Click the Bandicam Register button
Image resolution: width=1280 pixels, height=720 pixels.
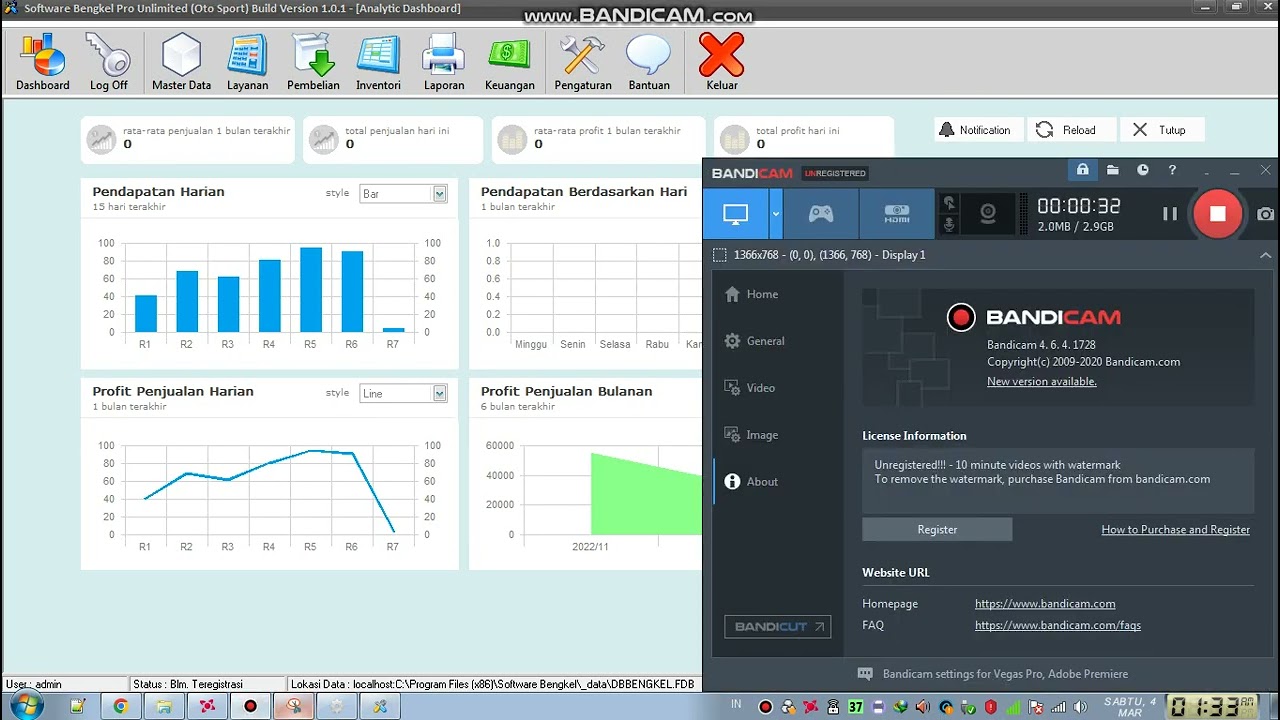(937, 530)
